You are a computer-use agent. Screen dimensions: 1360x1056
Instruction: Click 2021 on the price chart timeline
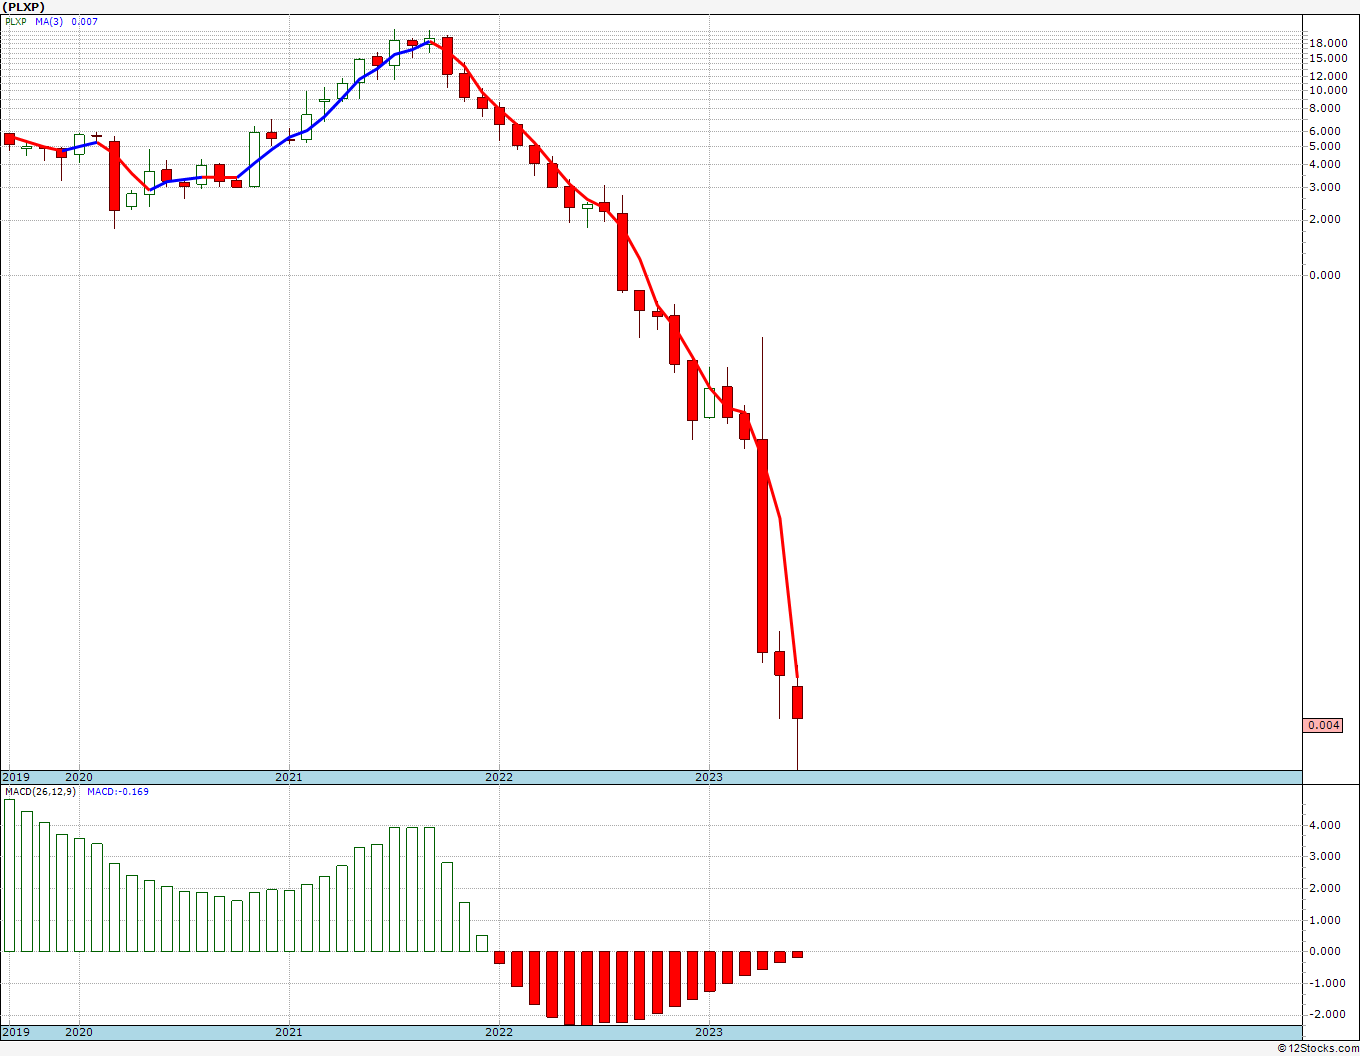(x=288, y=777)
